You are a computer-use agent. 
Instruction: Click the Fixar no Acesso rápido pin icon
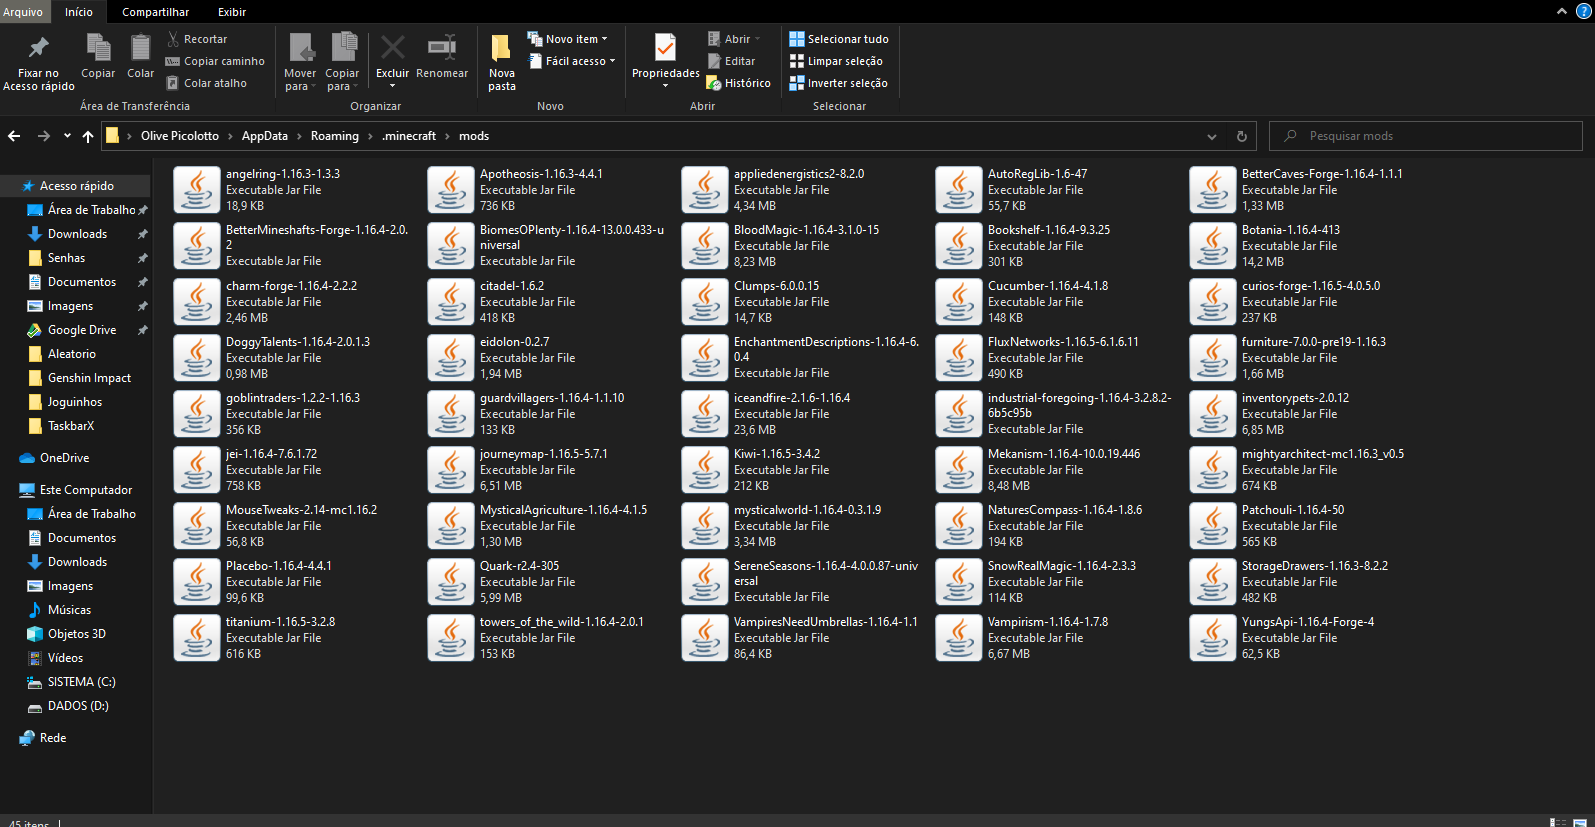[x=38, y=47]
